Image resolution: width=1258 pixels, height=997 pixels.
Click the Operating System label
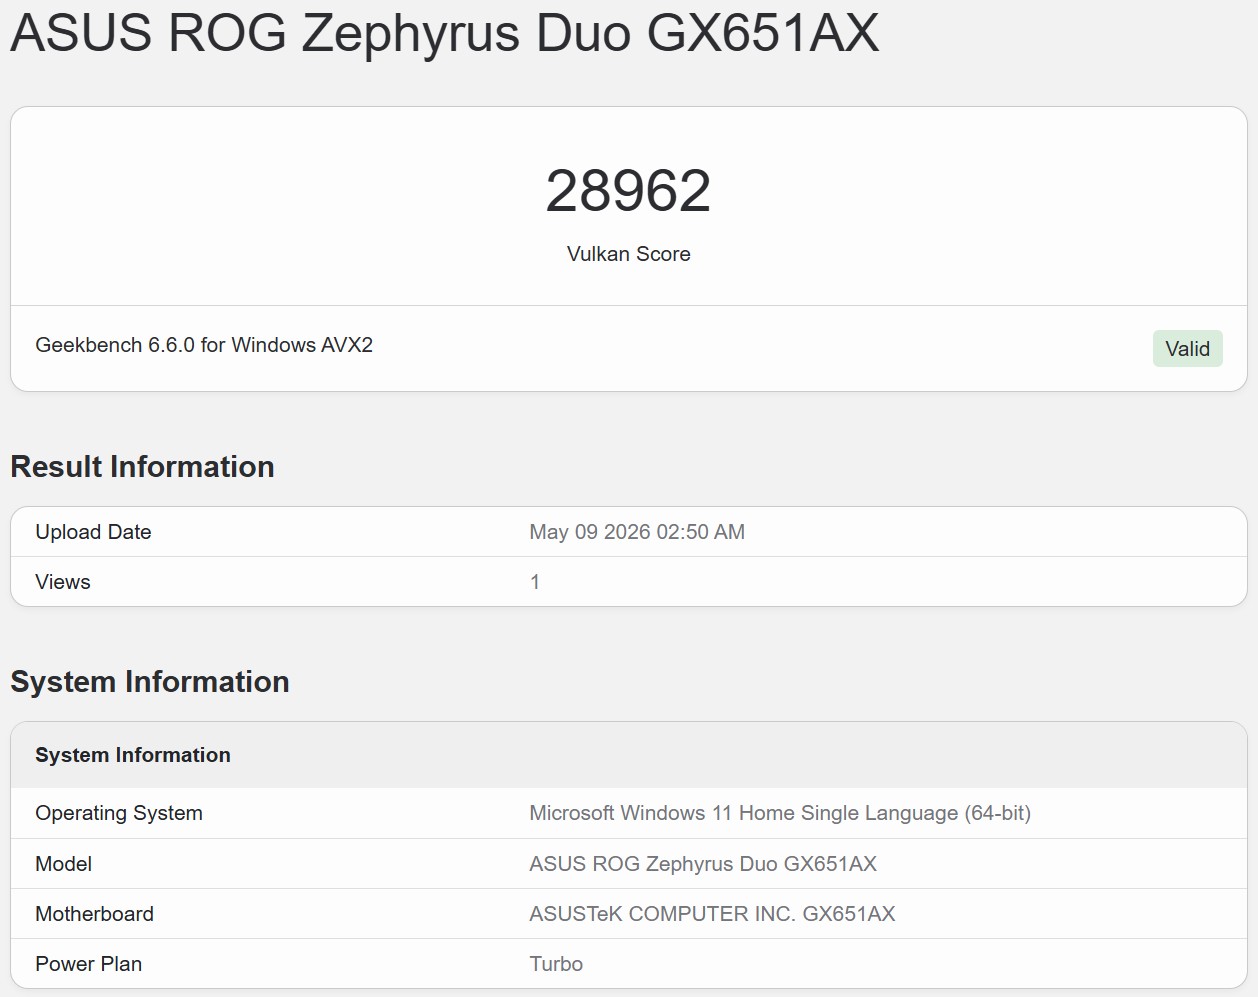[x=119, y=813]
